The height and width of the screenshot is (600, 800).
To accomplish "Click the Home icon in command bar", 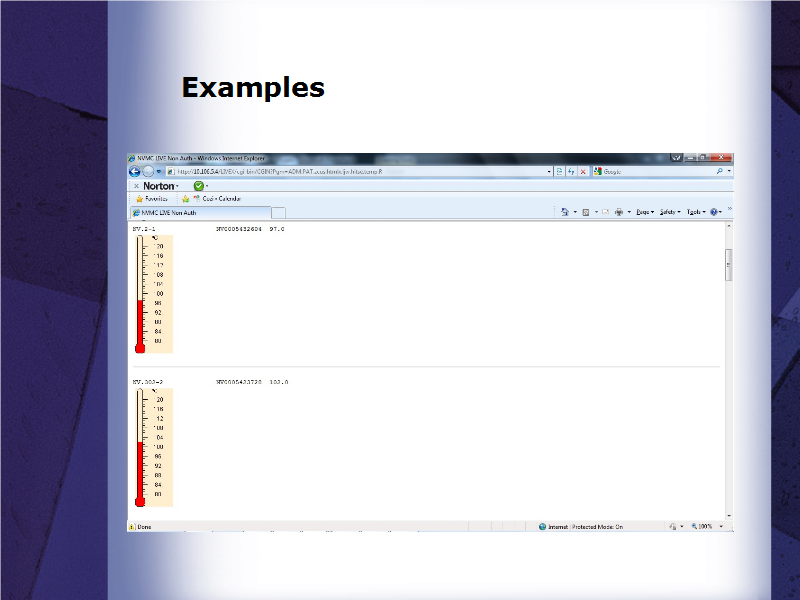I will pyautogui.click(x=565, y=212).
